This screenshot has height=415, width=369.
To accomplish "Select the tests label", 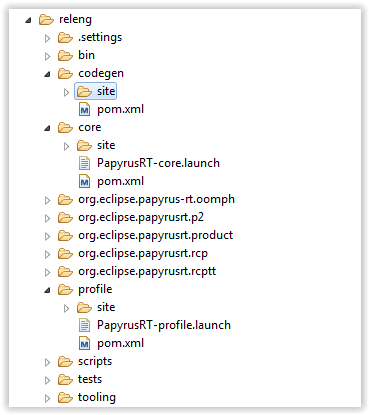I will pos(90,379).
